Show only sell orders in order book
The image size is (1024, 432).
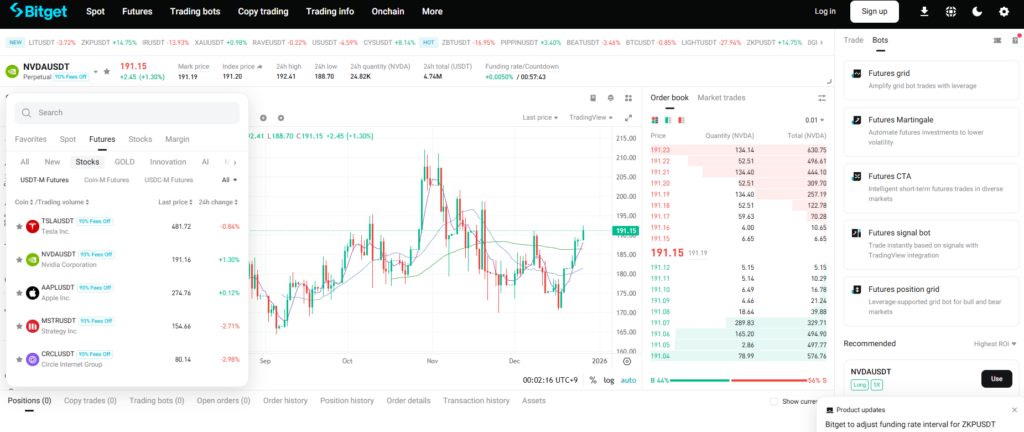pyautogui.click(x=683, y=120)
